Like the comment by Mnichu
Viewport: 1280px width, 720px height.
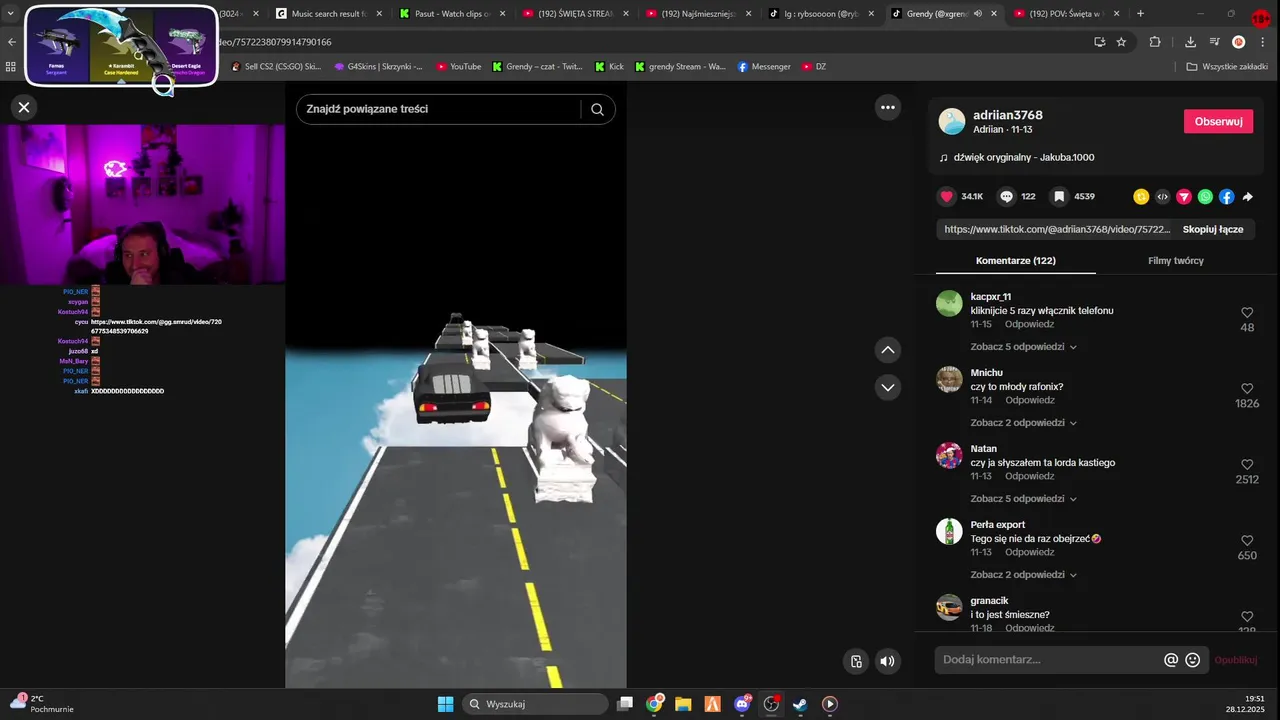[1247, 389]
